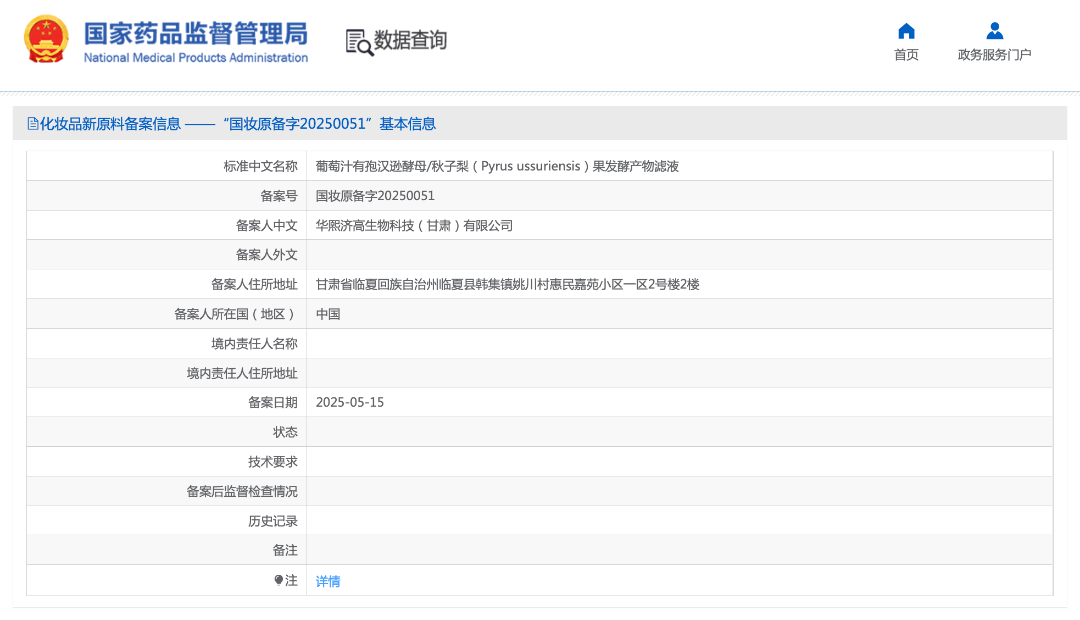Click the 首页 house icon
Screen dimensions: 1080x620
[x=906, y=31]
